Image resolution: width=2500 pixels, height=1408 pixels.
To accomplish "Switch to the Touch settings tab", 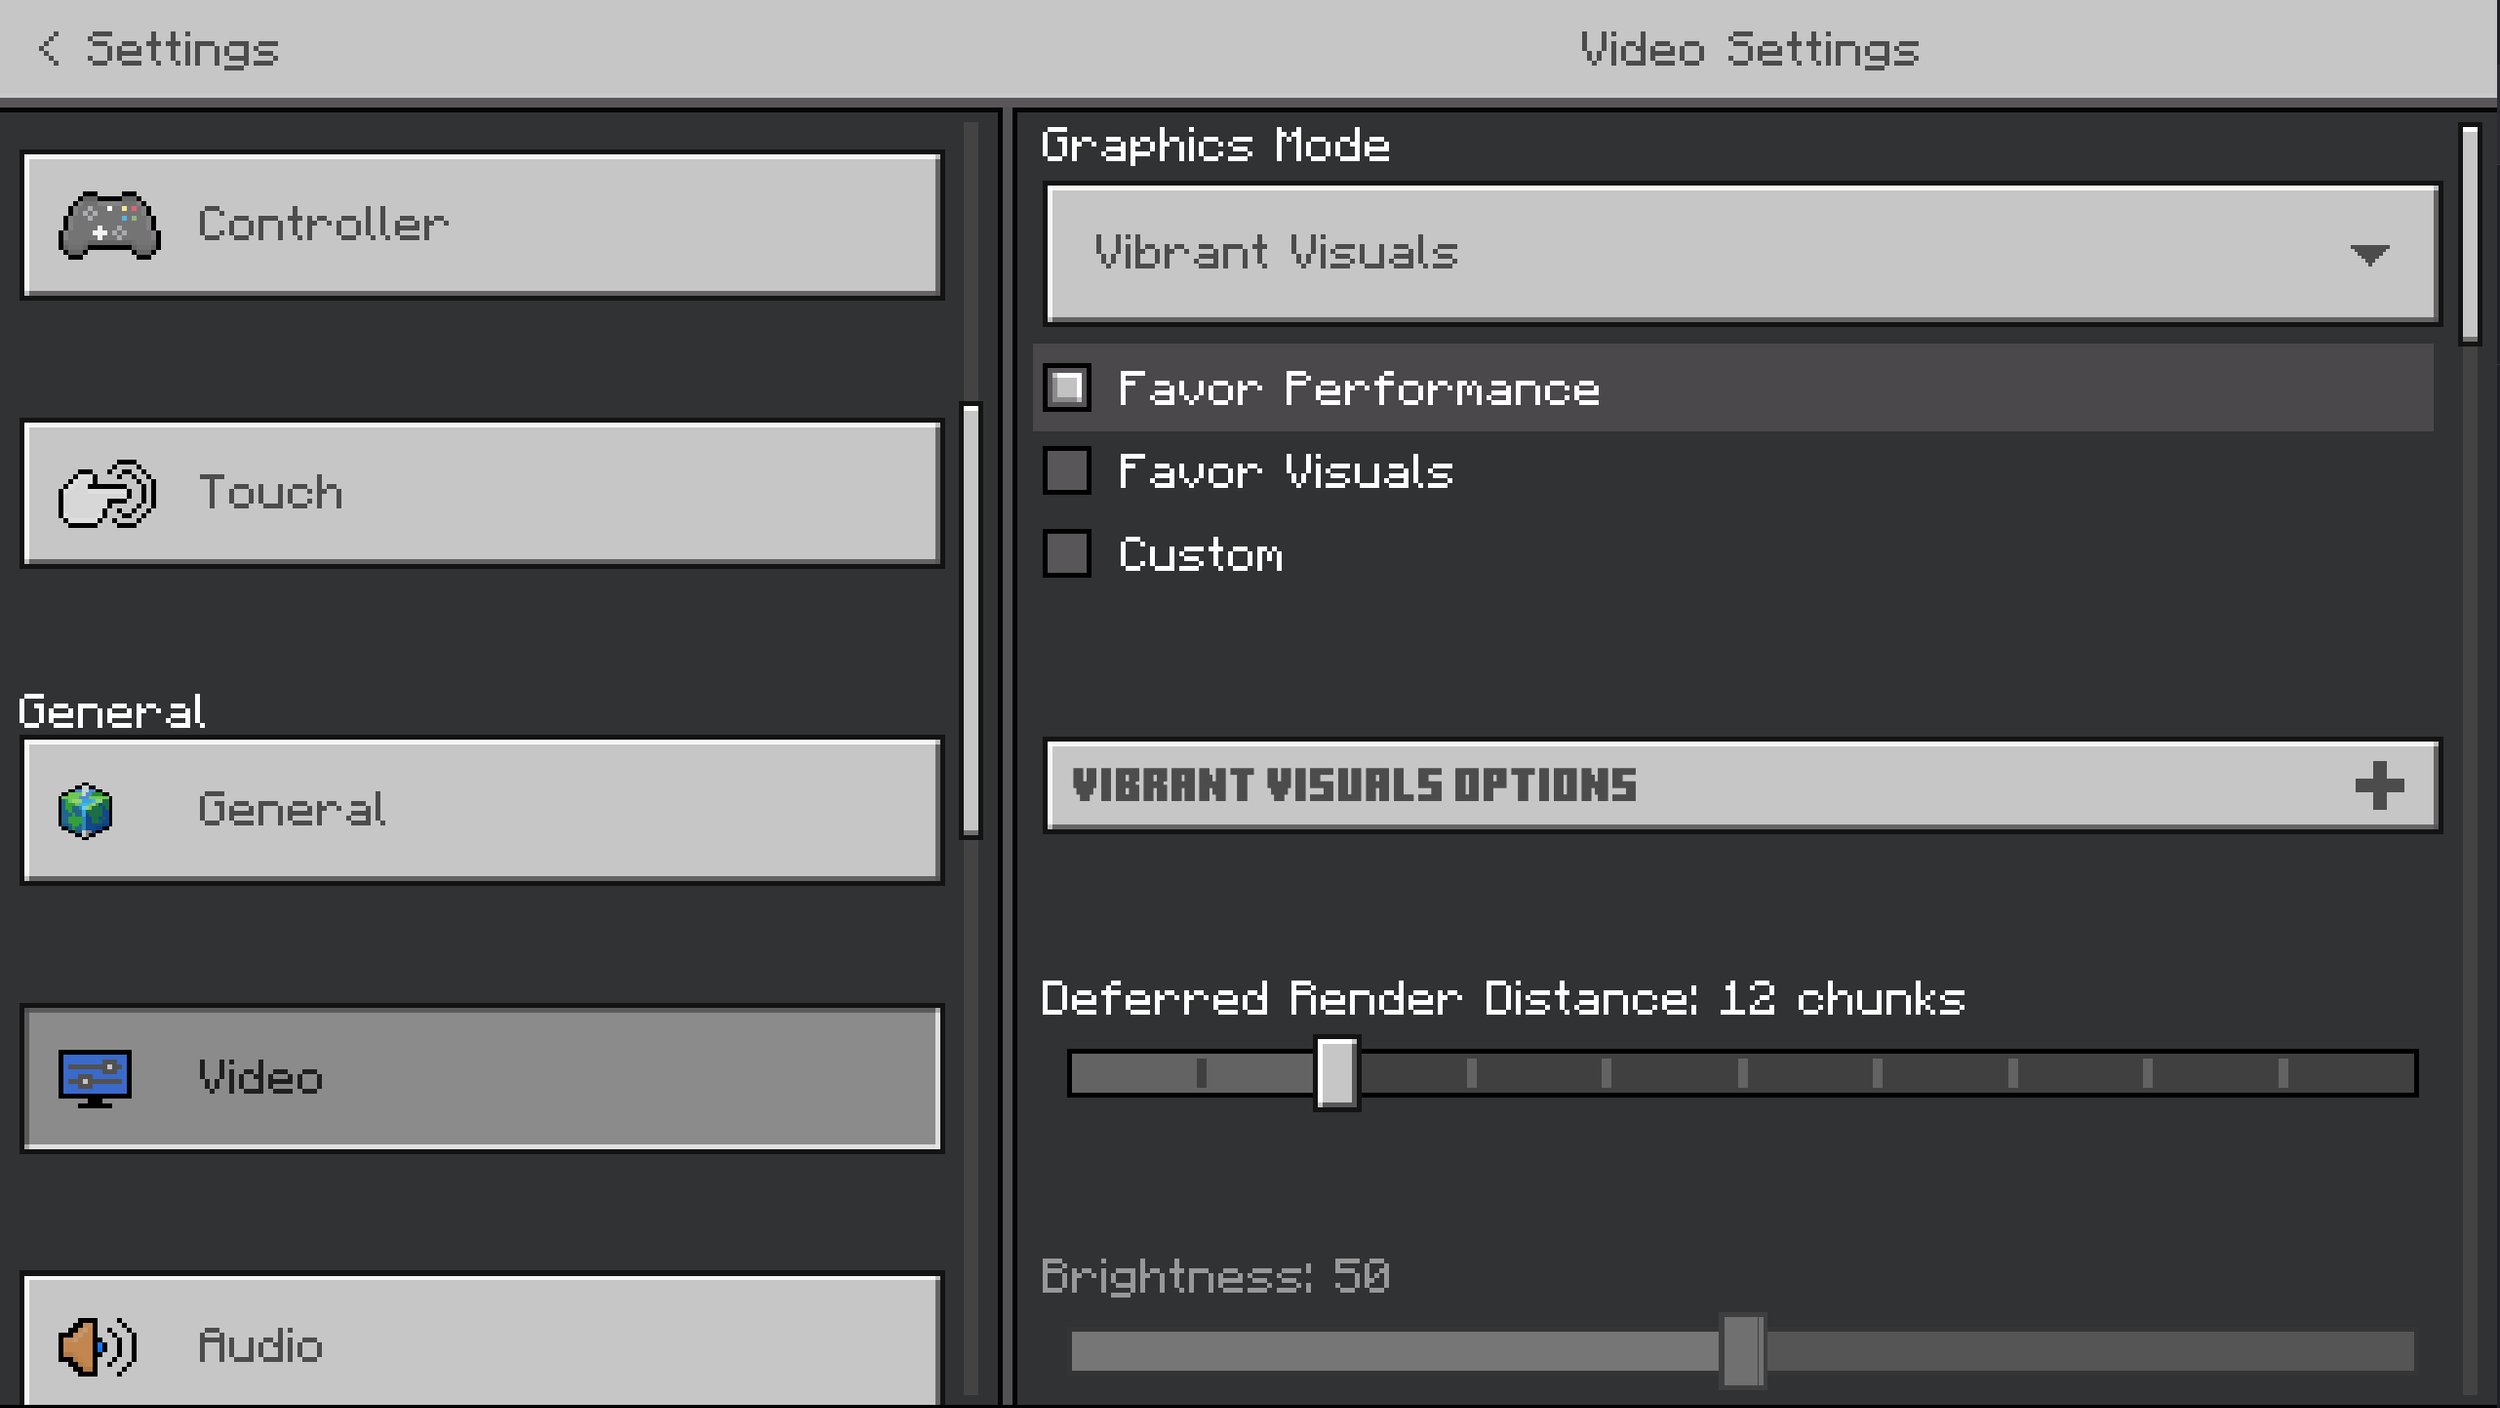I will (x=481, y=493).
